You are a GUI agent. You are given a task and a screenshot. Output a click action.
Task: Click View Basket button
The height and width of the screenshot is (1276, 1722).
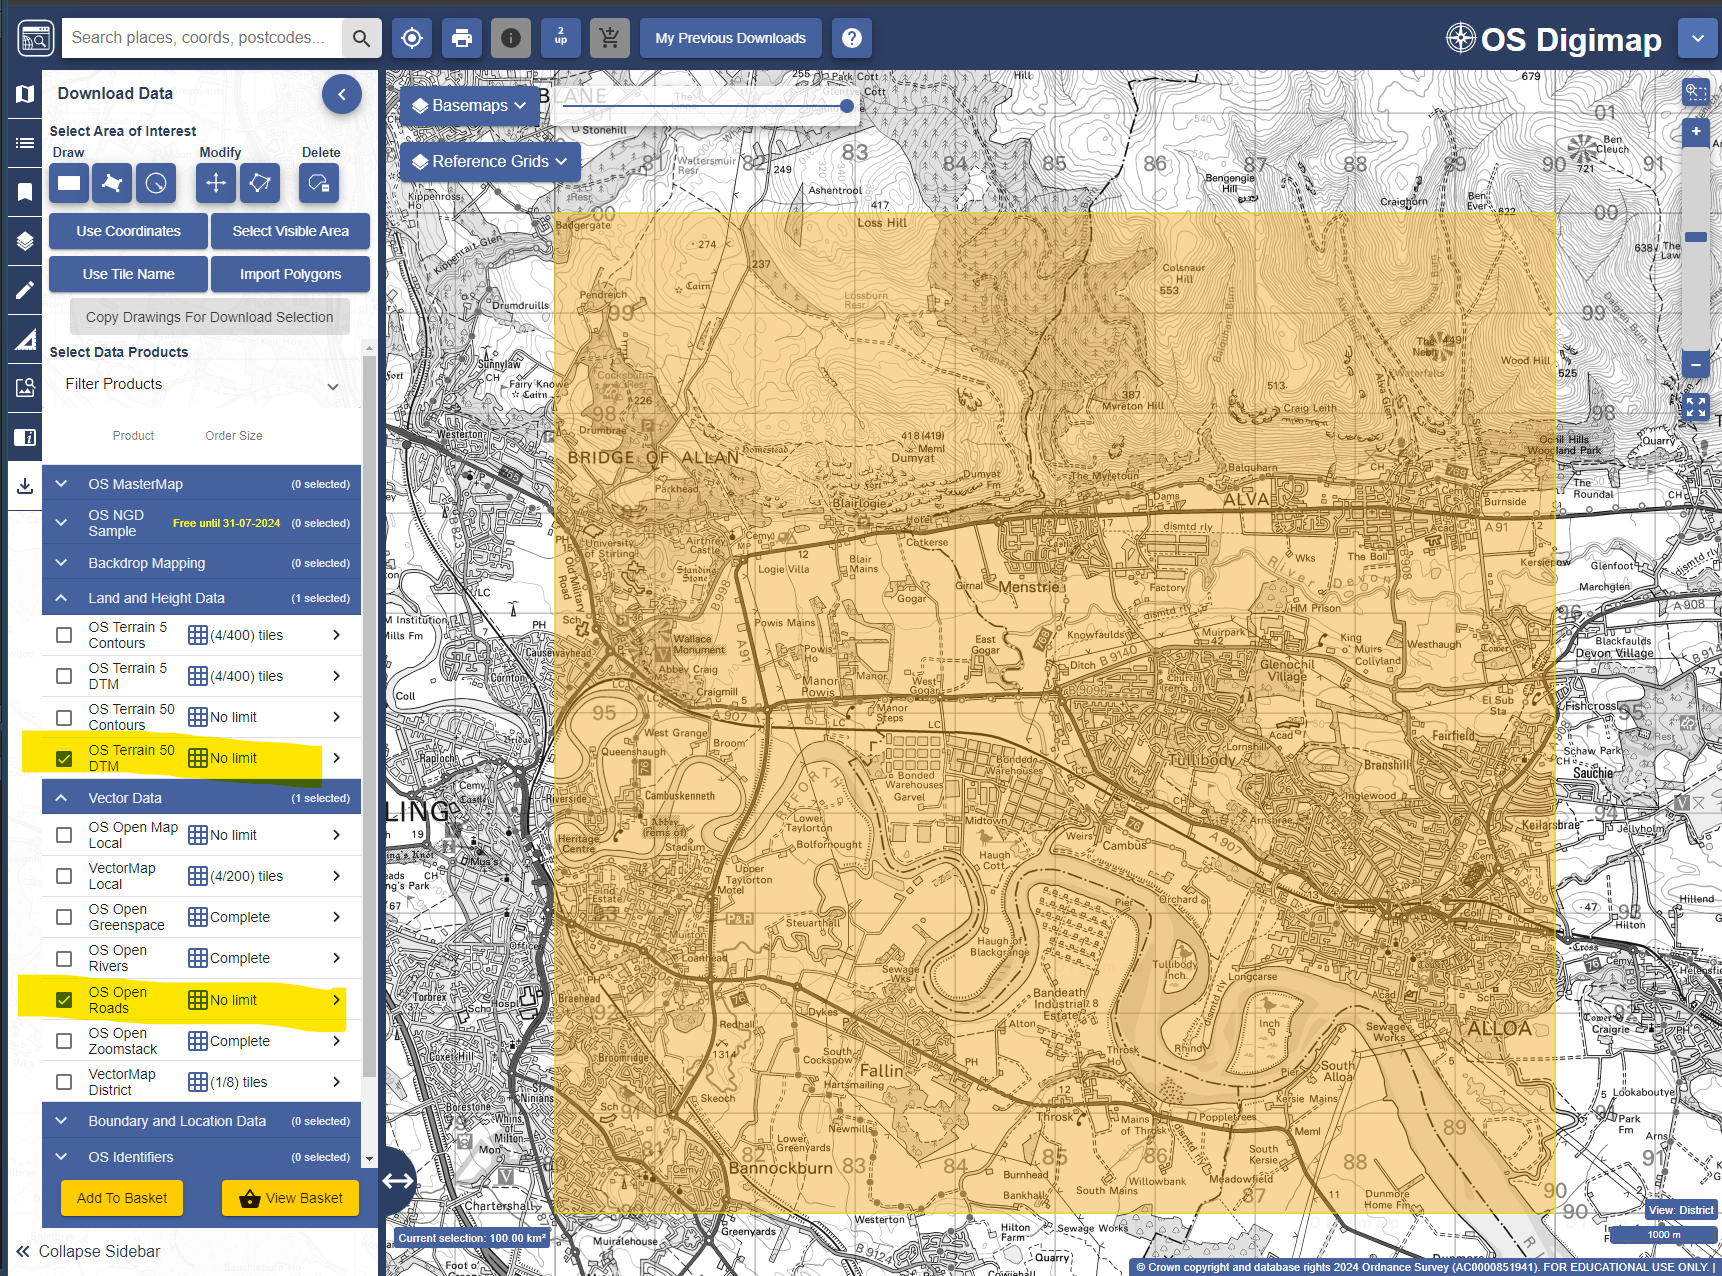[x=291, y=1198]
